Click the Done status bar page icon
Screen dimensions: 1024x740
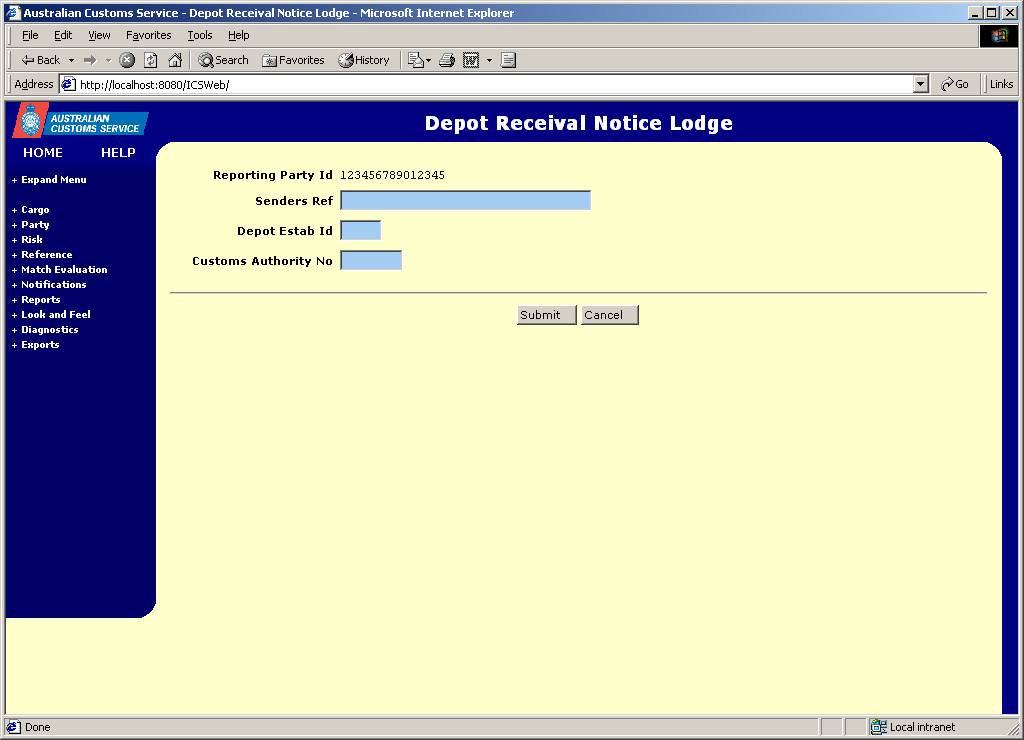[x=13, y=727]
